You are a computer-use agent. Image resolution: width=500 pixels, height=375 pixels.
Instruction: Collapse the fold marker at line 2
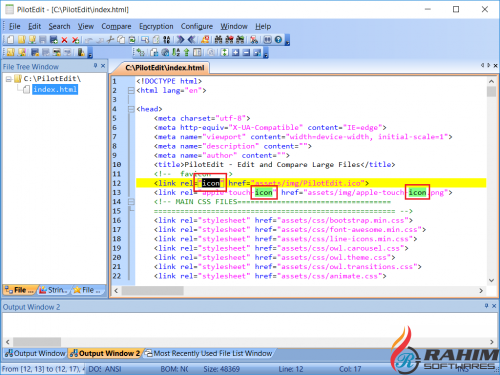pyautogui.click(x=131, y=90)
